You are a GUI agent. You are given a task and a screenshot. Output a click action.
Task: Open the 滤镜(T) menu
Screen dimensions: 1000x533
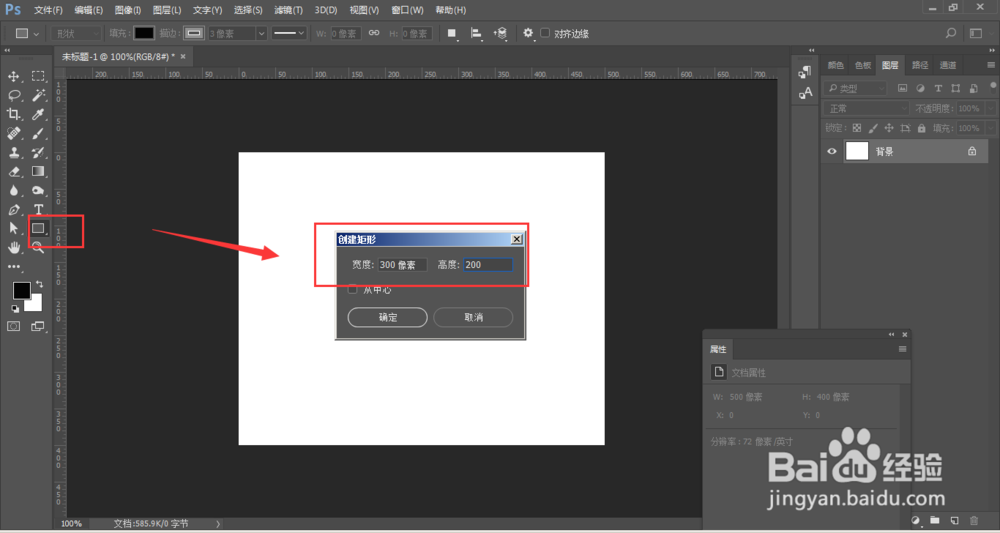click(288, 10)
